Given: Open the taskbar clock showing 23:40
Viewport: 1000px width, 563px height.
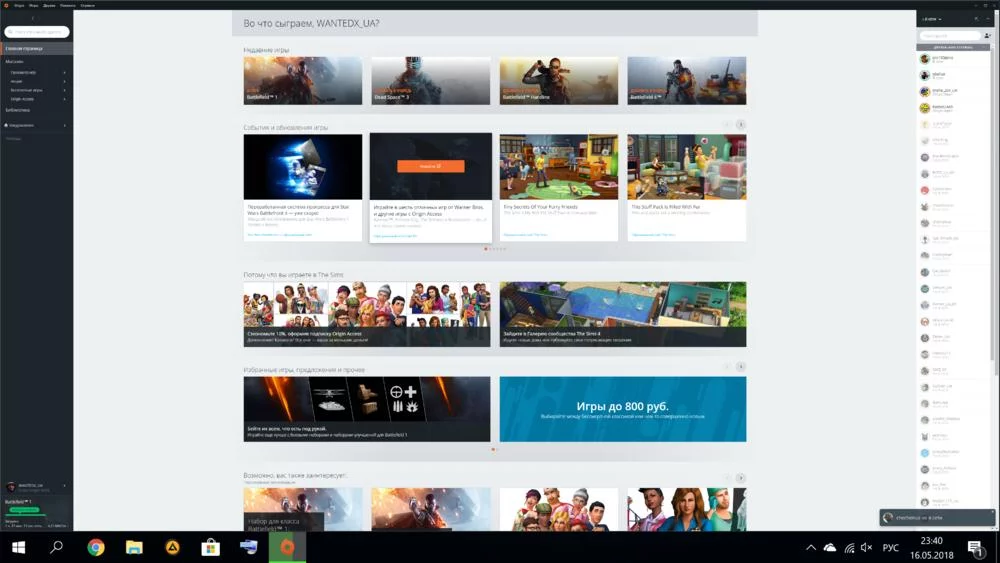Looking at the screenshot, I should (931, 548).
